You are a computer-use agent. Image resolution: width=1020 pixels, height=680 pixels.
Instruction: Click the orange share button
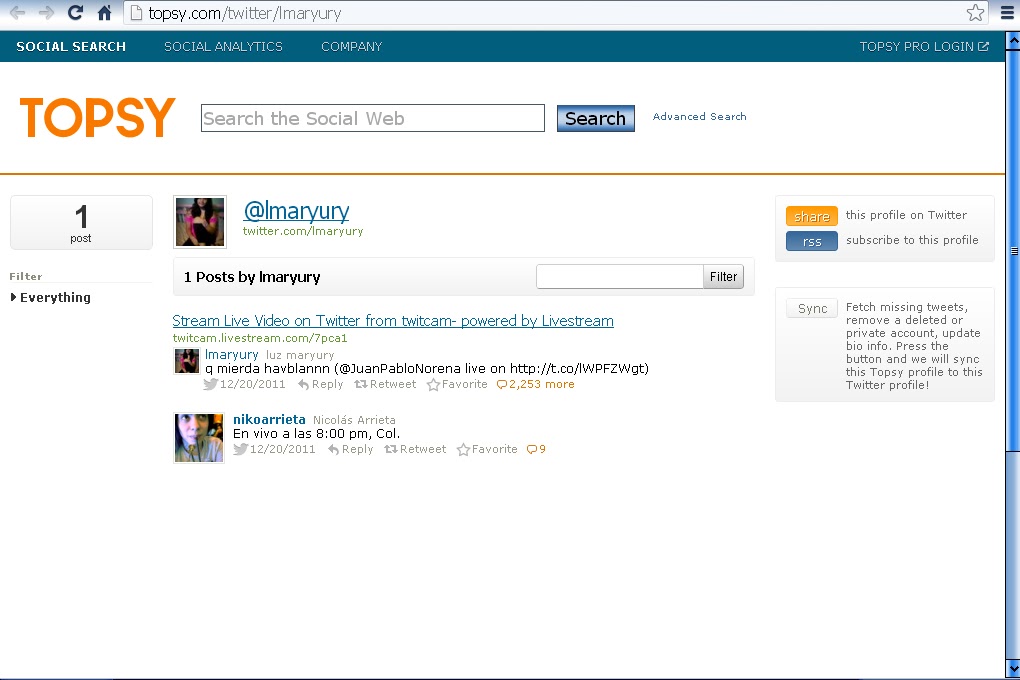coord(812,216)
